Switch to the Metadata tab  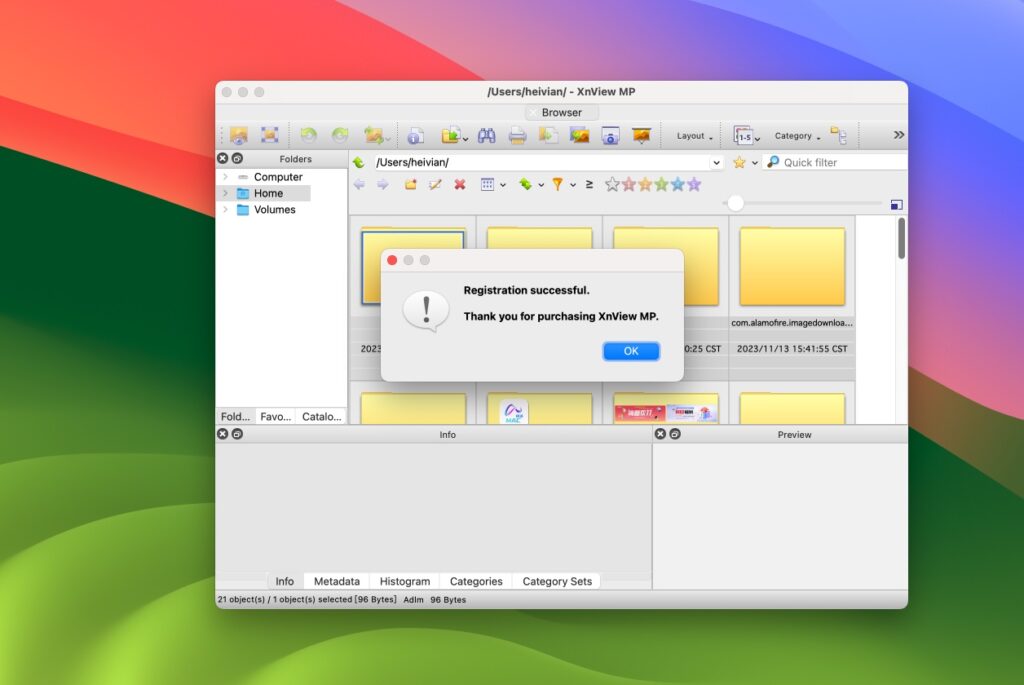pyautogui.click(x=336, y=581)
